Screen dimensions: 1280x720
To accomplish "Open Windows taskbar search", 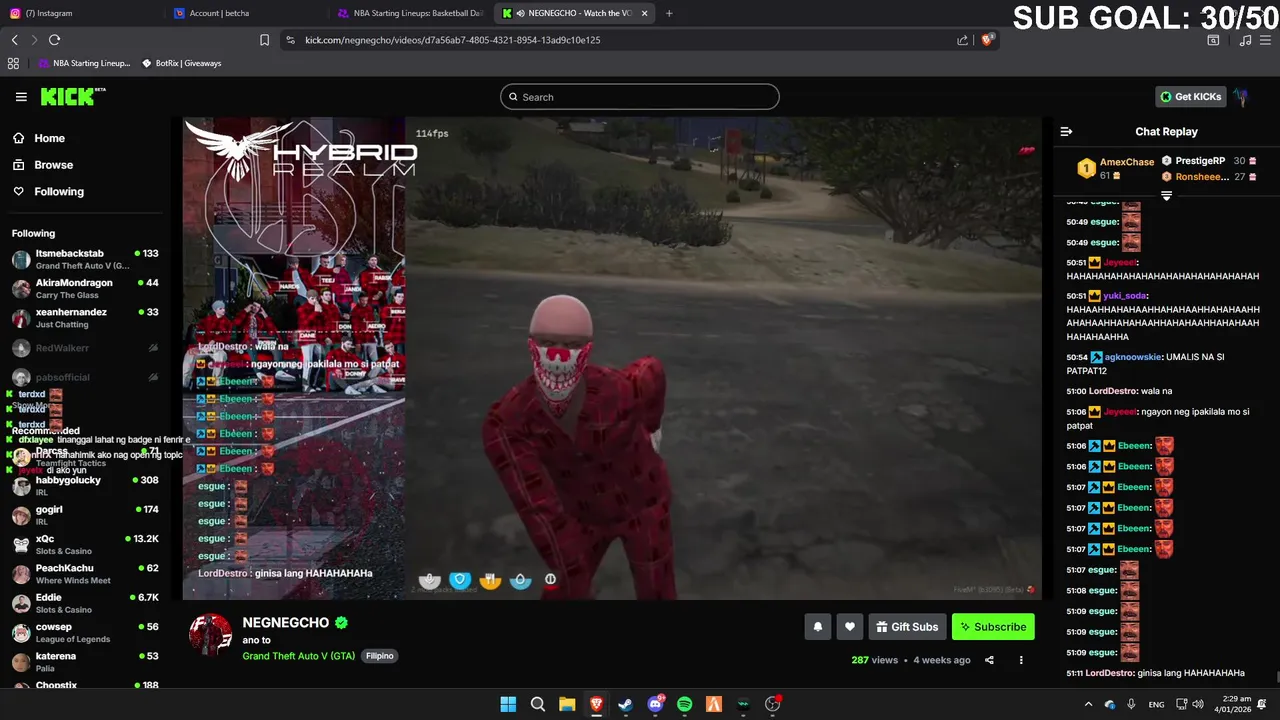I will click(537, 704).
